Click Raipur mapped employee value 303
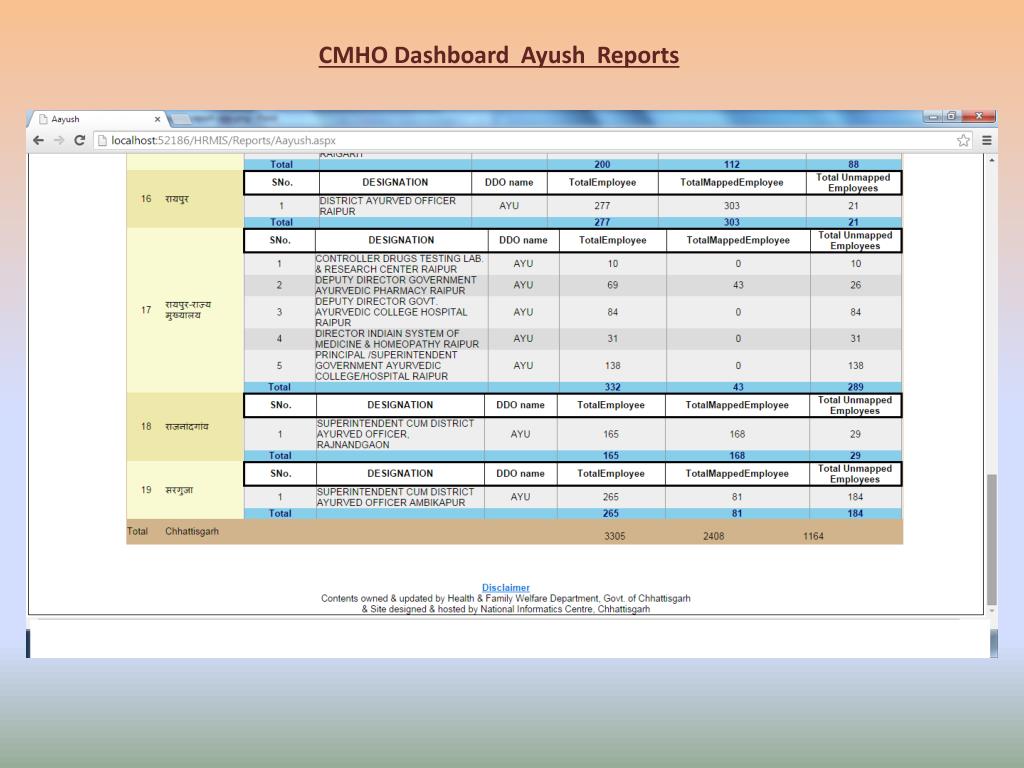 click(731, 206)
